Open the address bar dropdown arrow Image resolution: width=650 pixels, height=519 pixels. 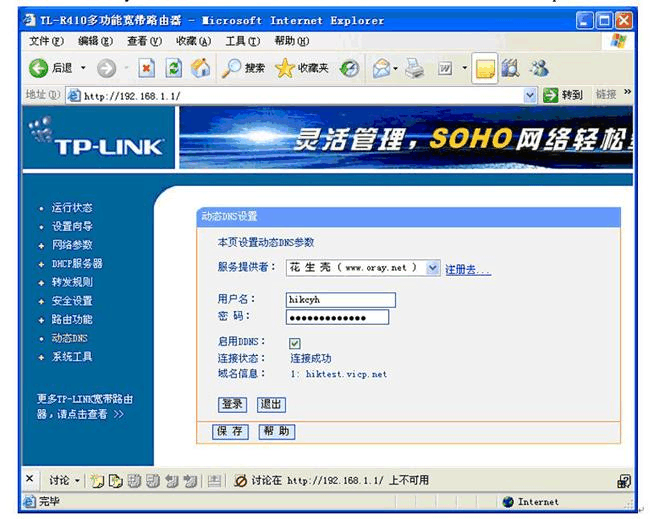pos(530,95)
